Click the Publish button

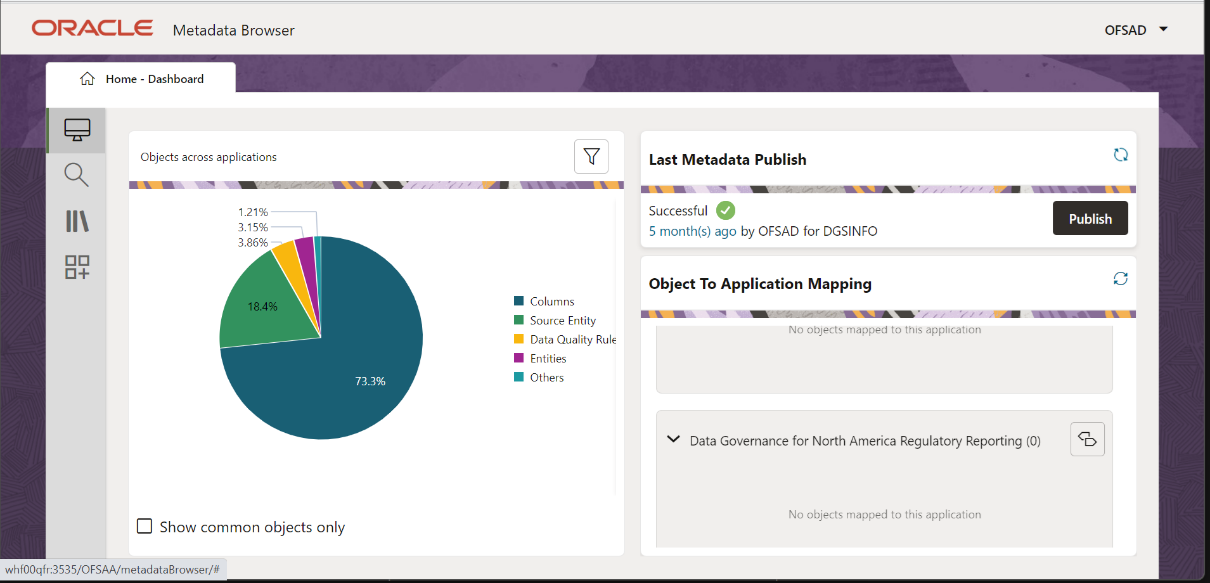click(x=1090, y=219)
